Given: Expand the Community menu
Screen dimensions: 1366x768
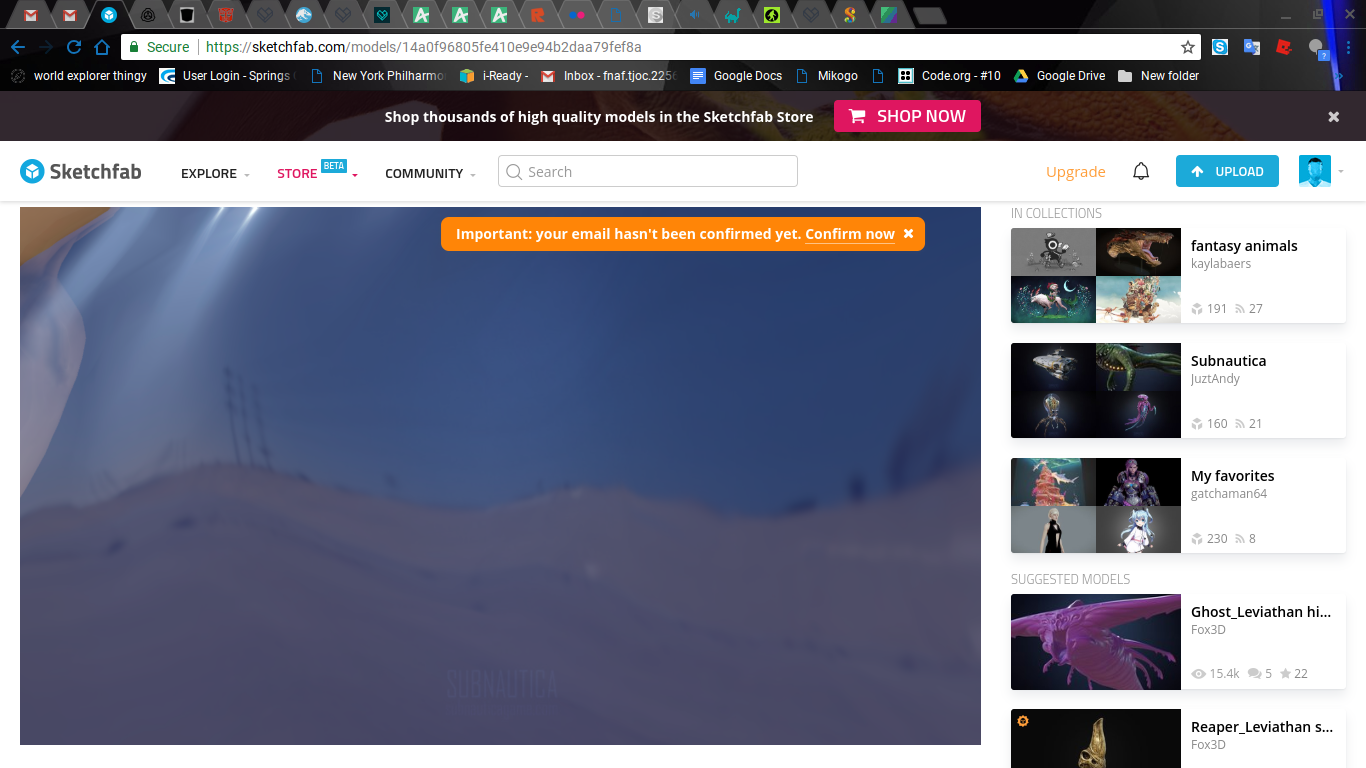Looking at the screenshot, I should click(x=430, y=173).
